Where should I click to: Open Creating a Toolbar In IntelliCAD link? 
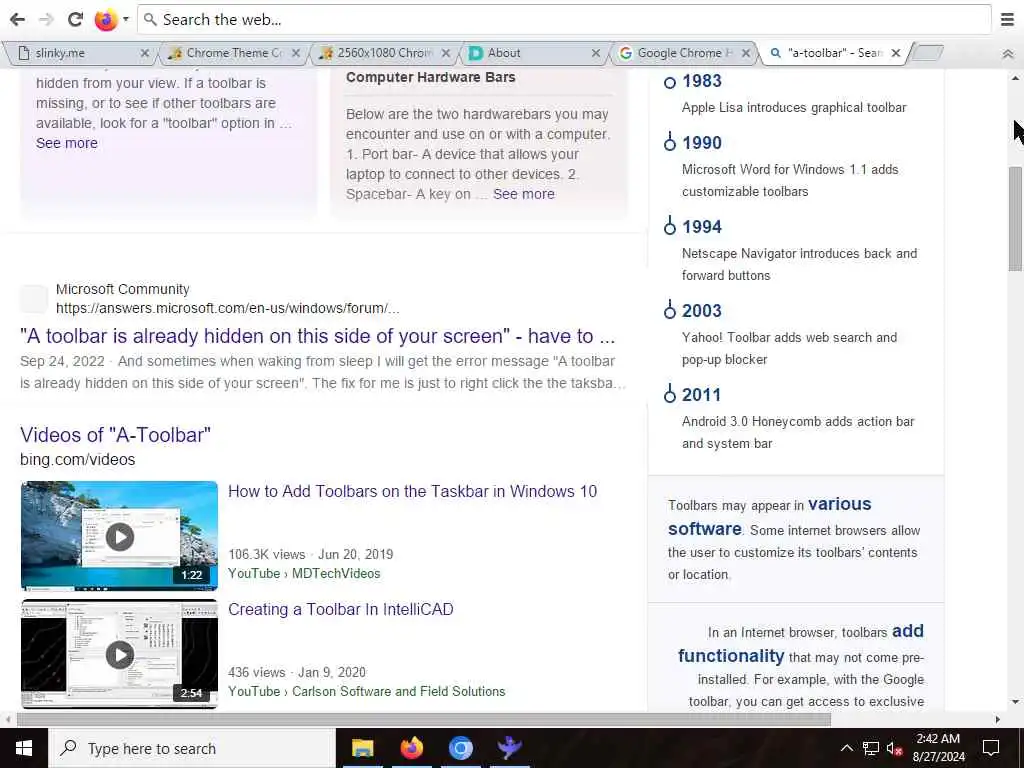click(340, 609)
